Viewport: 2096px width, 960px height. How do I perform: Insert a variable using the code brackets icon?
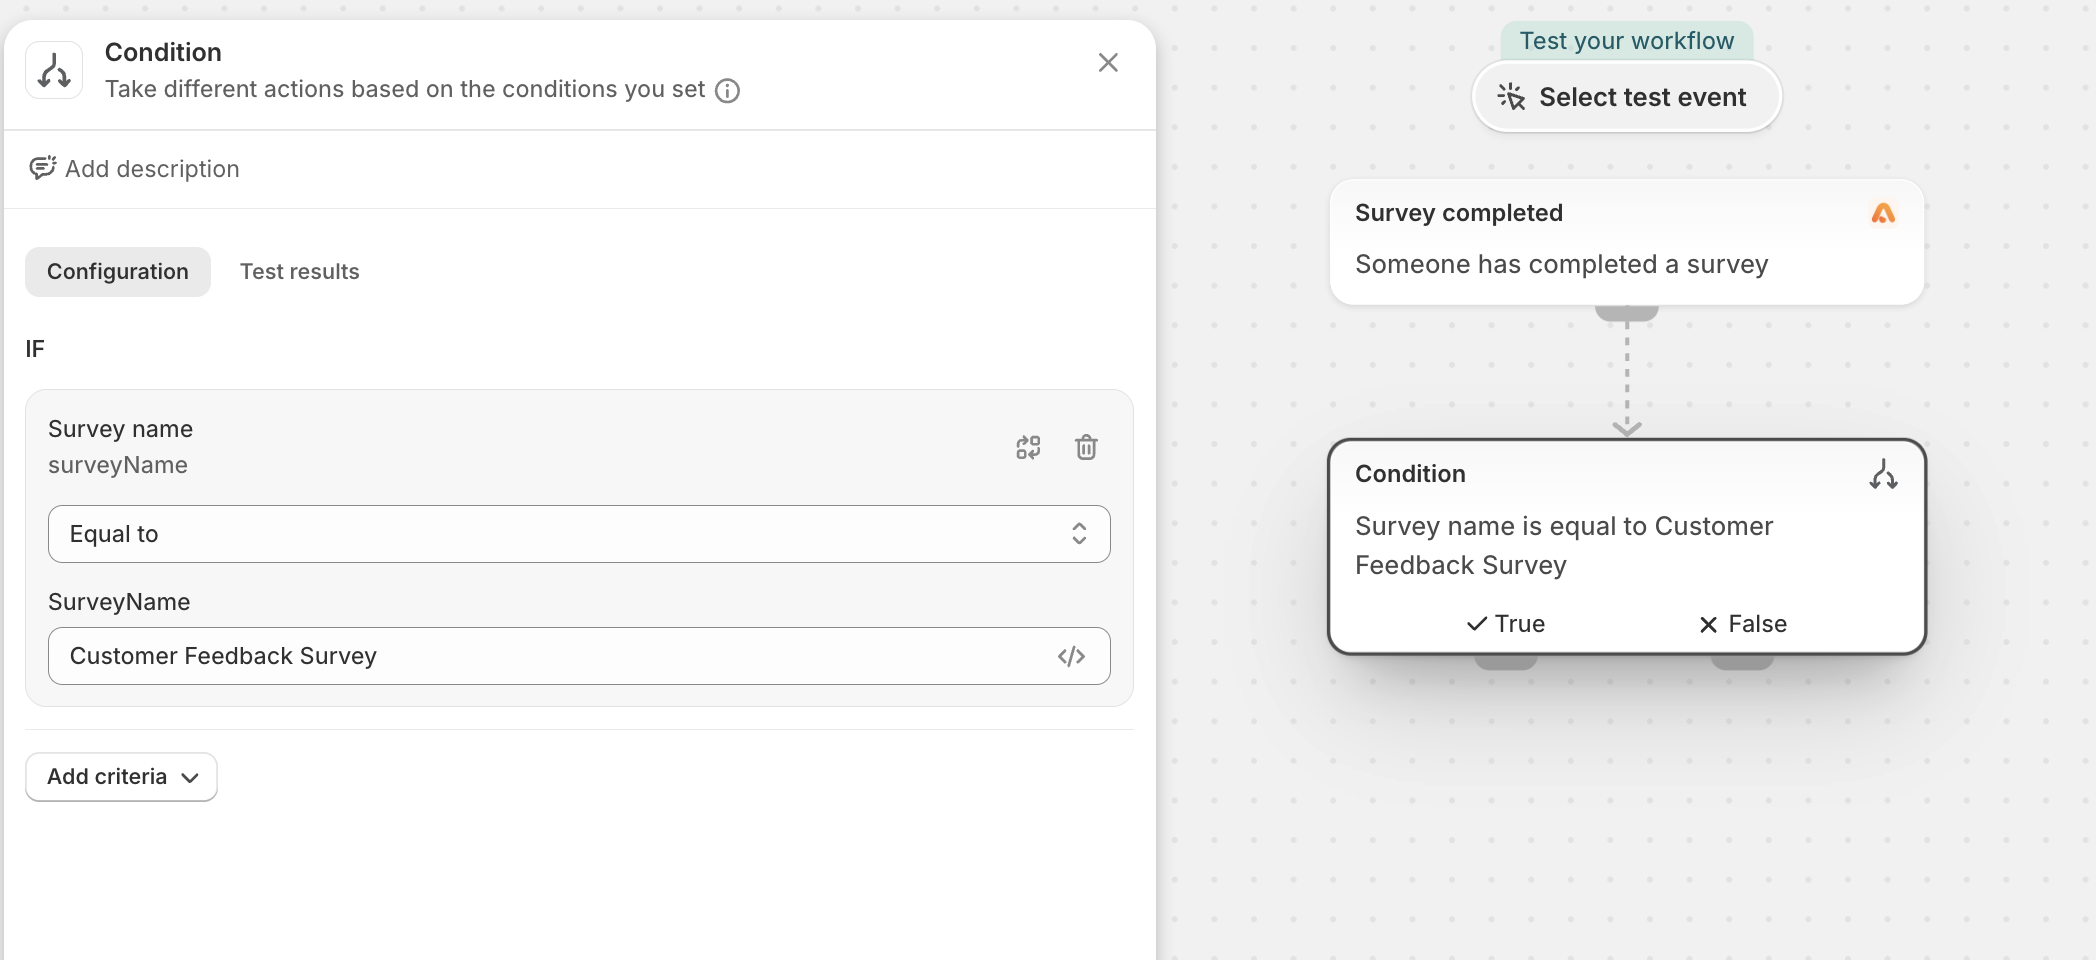tap(1071, 656)
